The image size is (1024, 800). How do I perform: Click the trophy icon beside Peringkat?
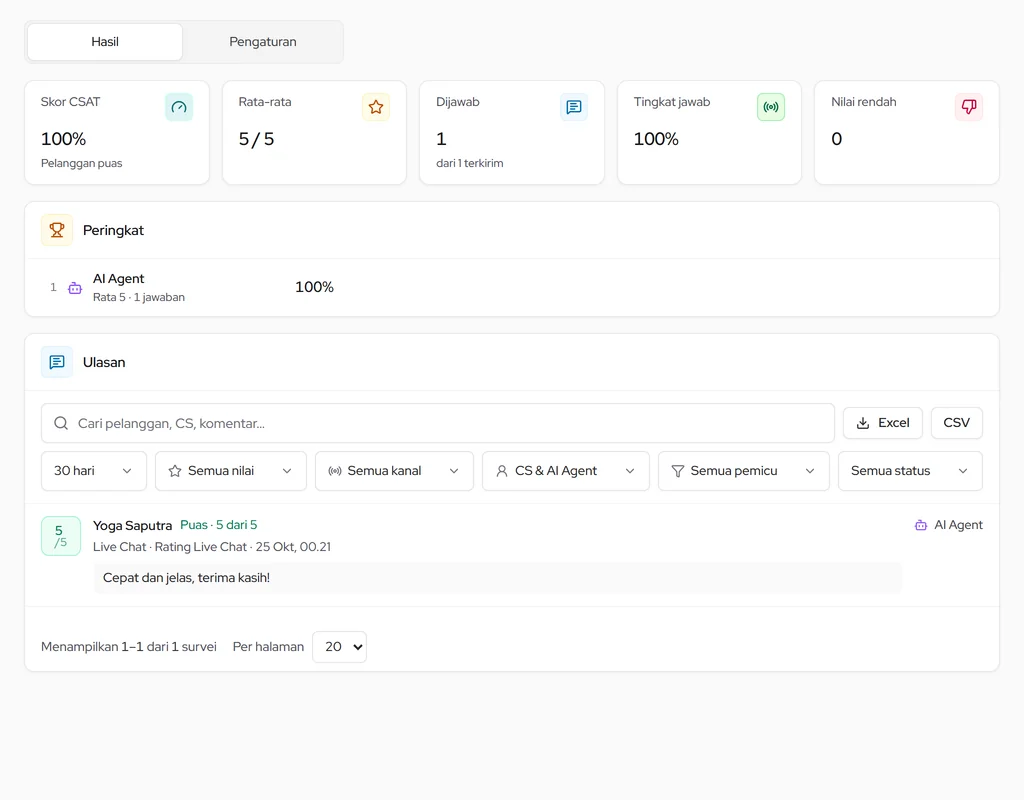[x=57, y=230]
